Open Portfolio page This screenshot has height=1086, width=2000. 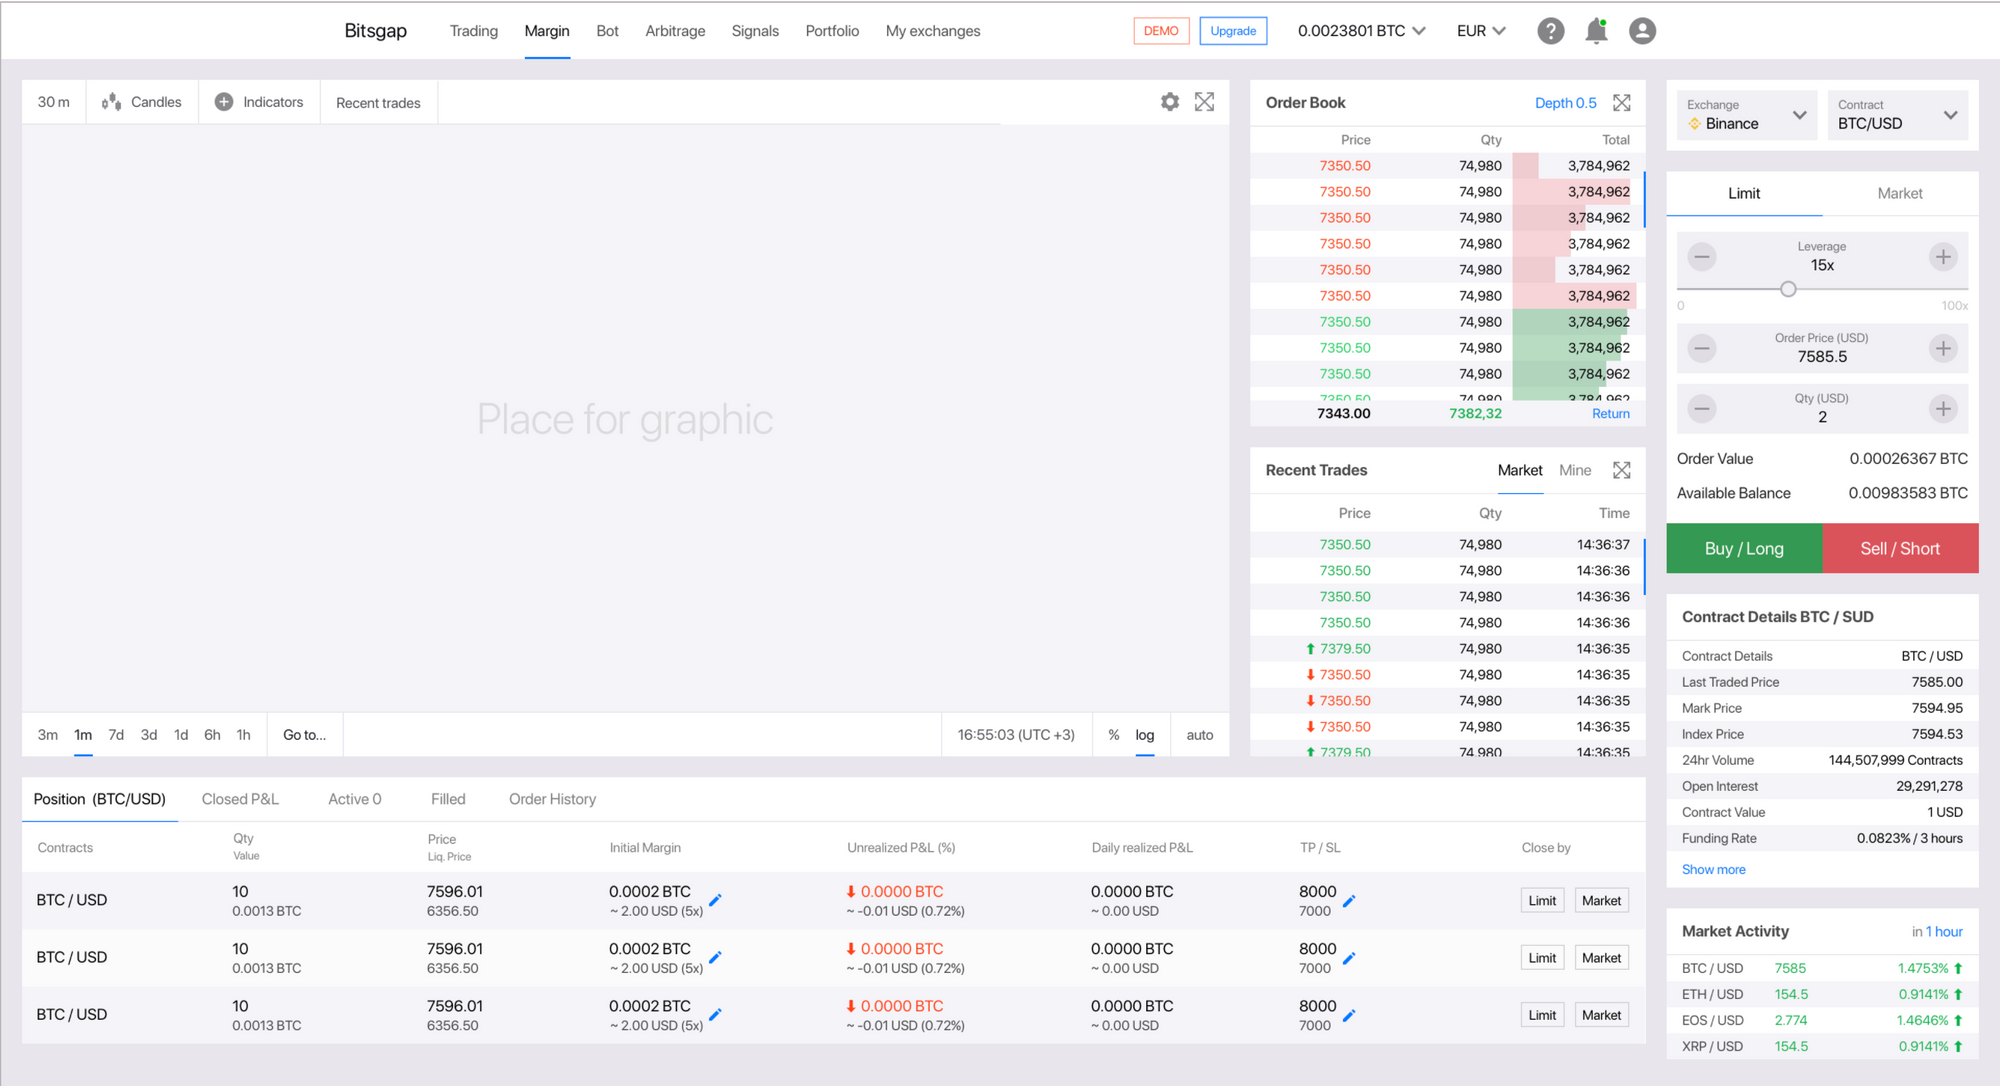click(x=832, y=31)
